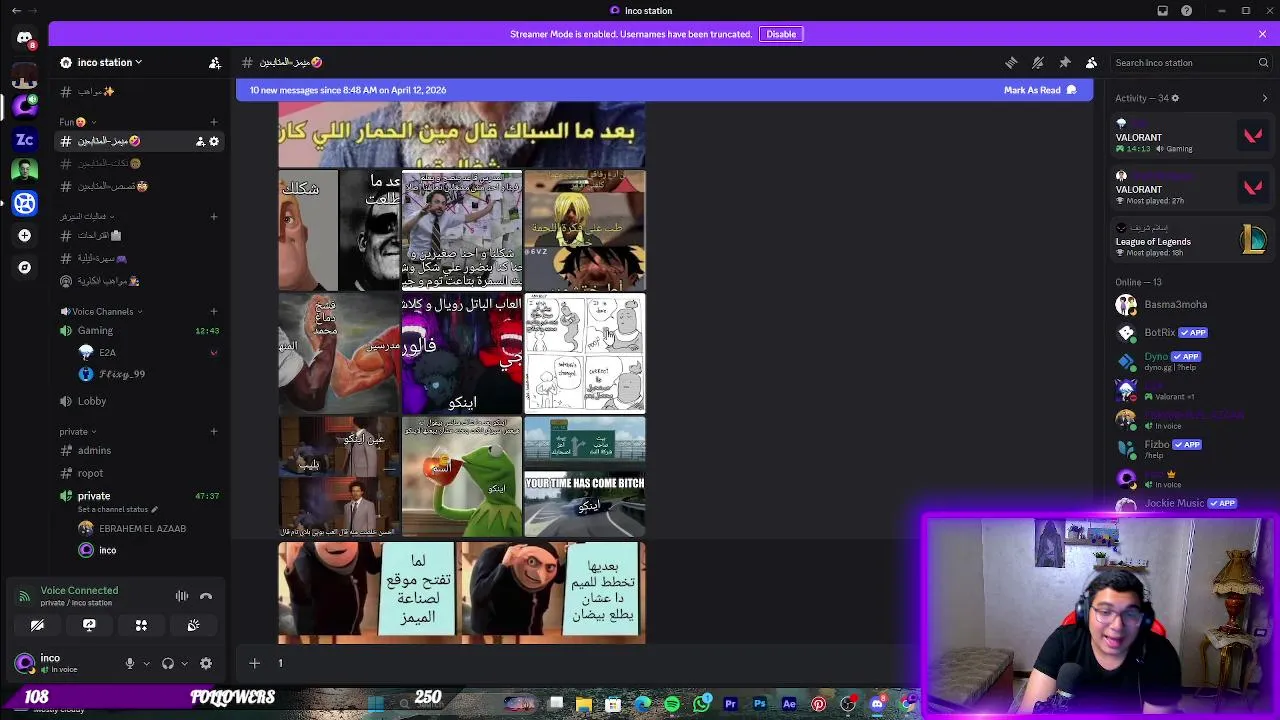This screenshot has height=720, width=1280.
Task: Mute the microphone
Action: pos(129,663)
